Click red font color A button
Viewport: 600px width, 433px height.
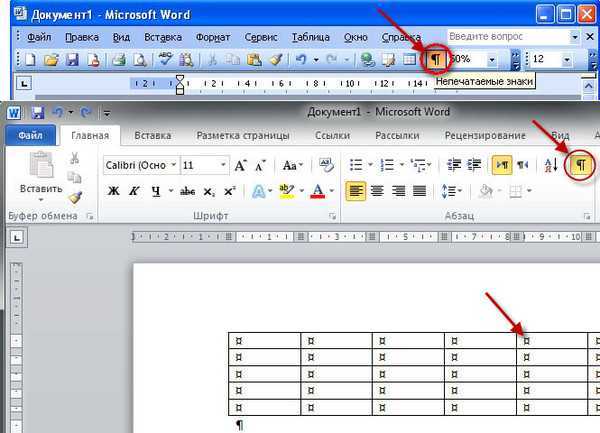click(318, 190)
